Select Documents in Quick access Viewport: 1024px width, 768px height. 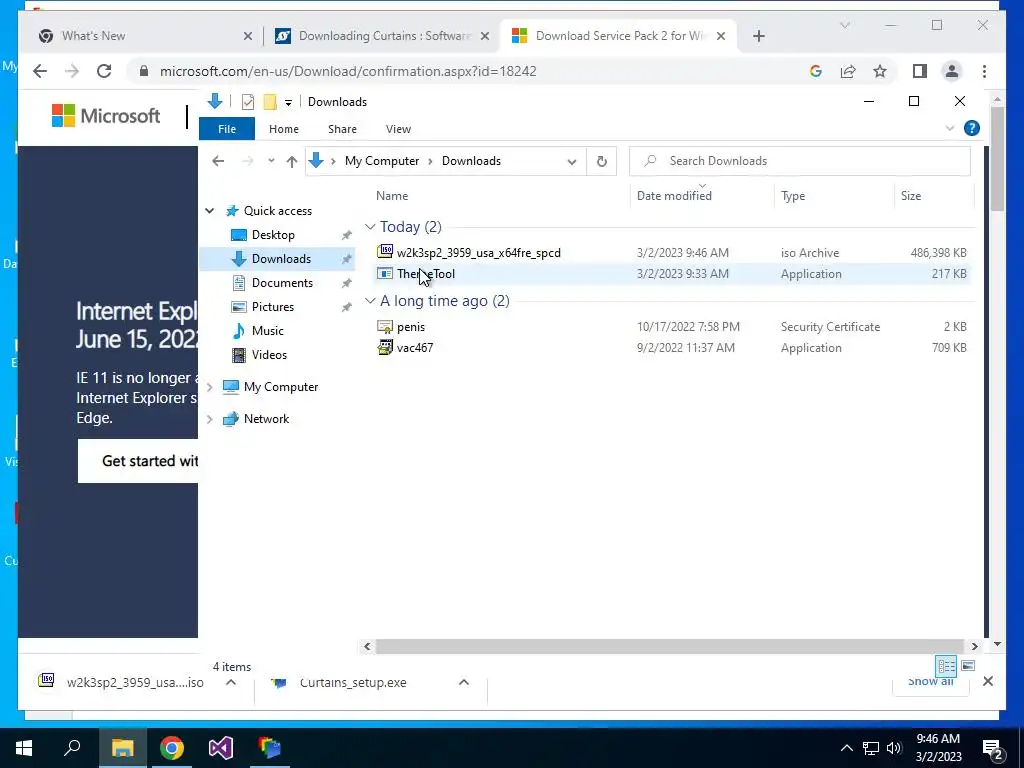click(x=282, y=283)
